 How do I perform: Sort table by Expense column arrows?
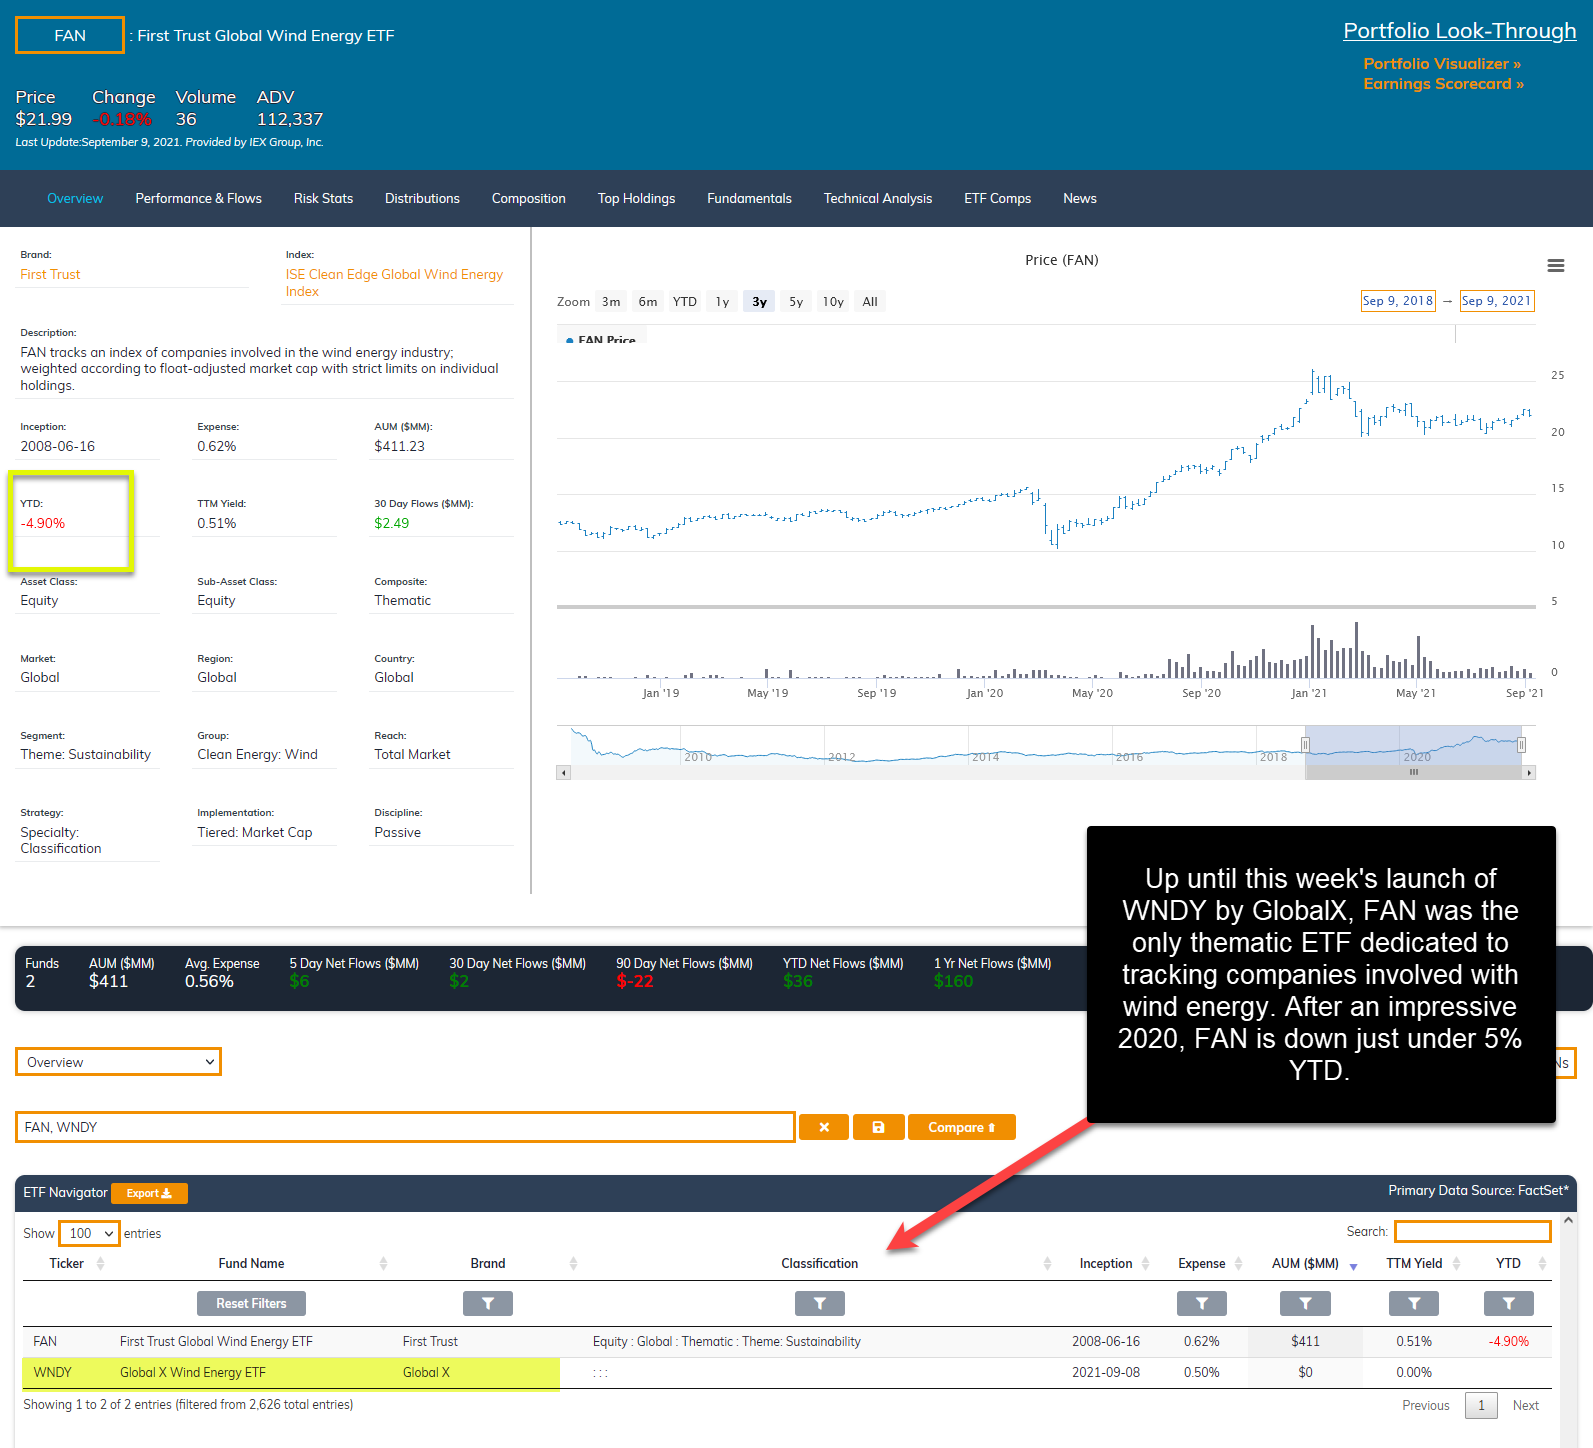[x=1238, y=1264]
